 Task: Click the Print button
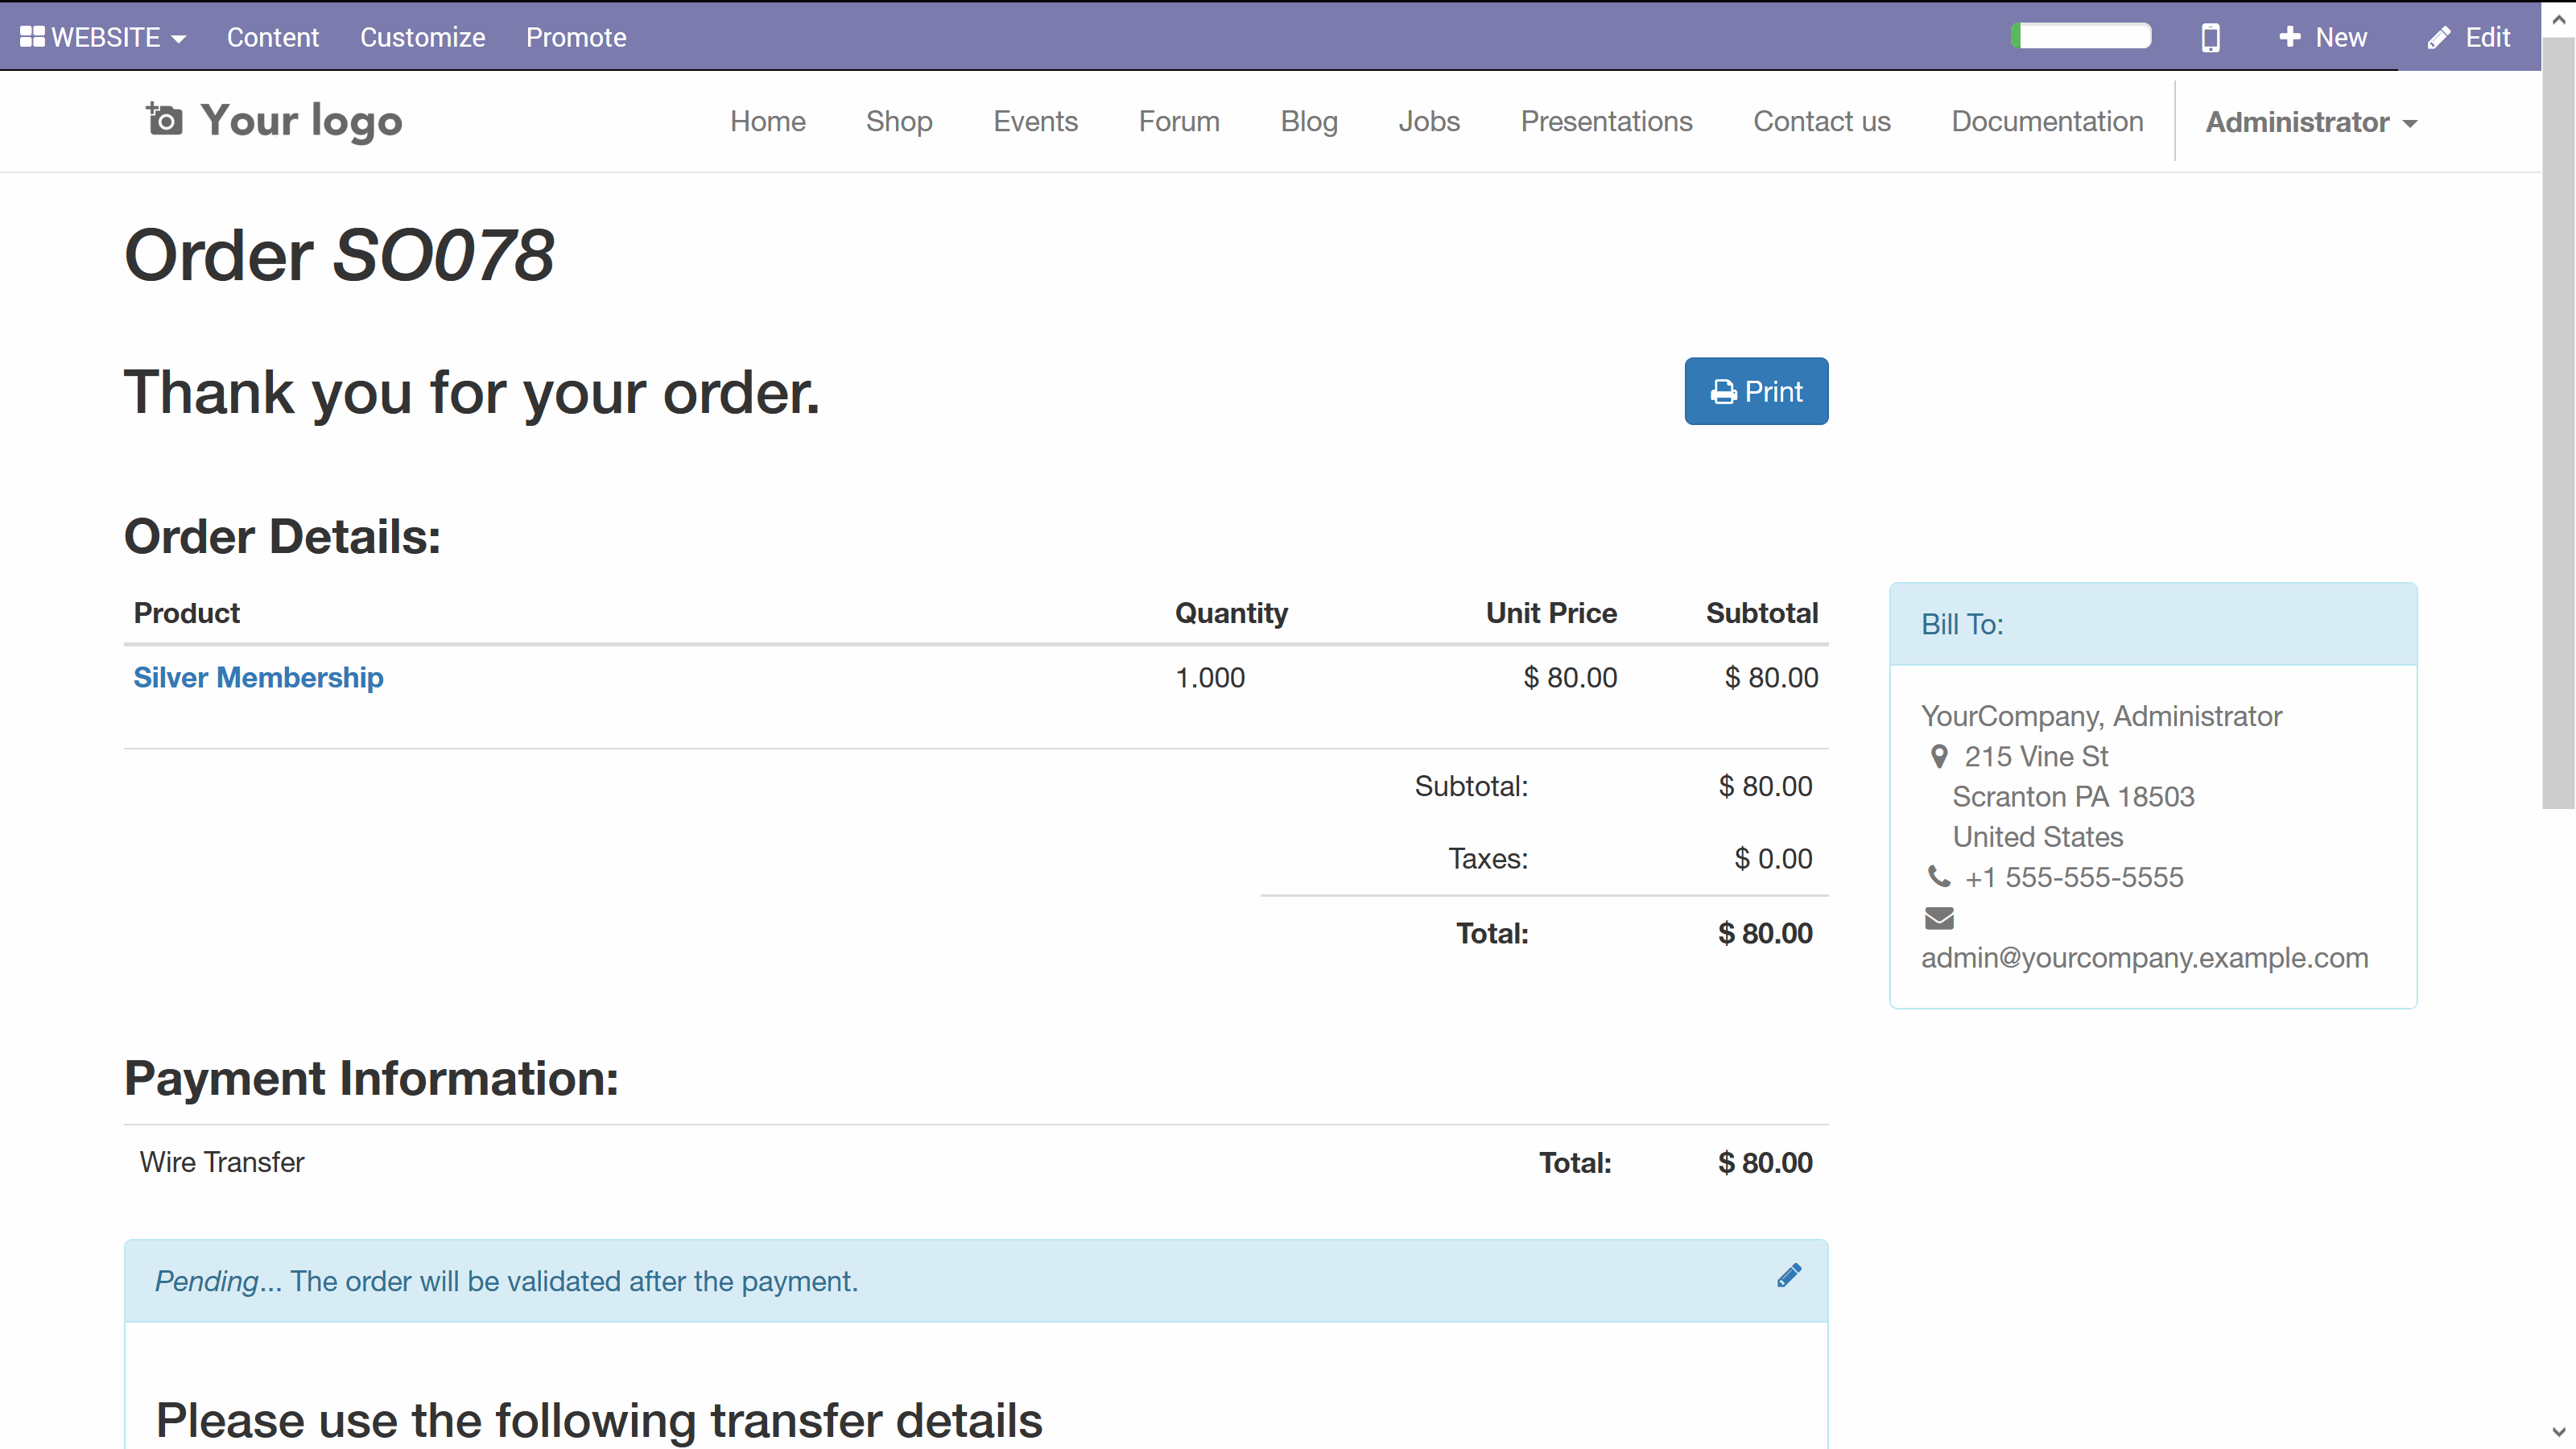pos(1756,391)
